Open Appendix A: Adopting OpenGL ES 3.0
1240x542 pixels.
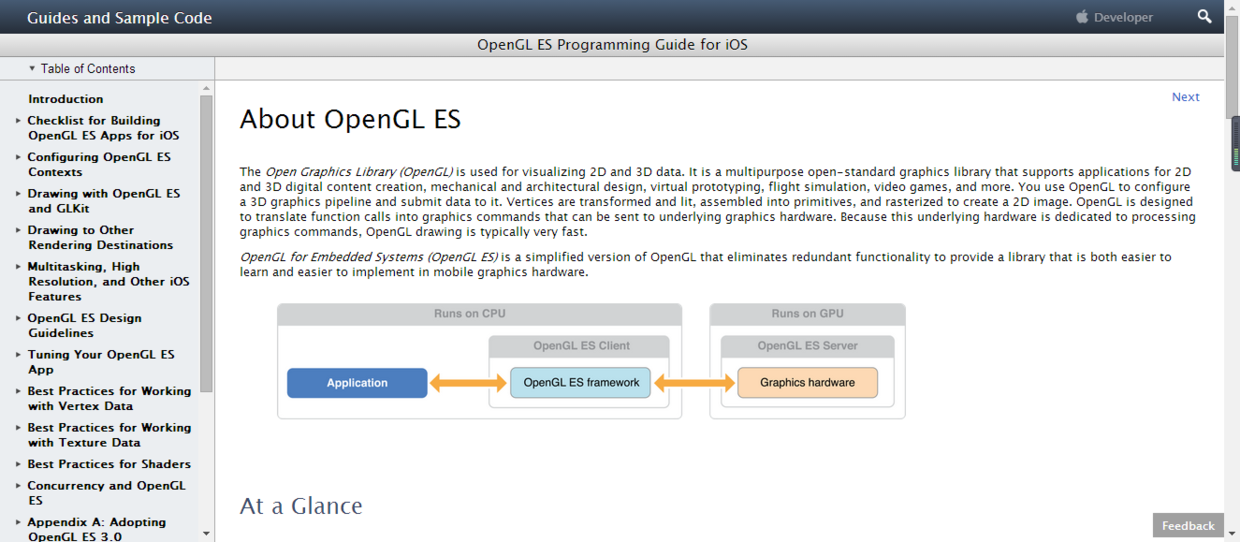96,529
